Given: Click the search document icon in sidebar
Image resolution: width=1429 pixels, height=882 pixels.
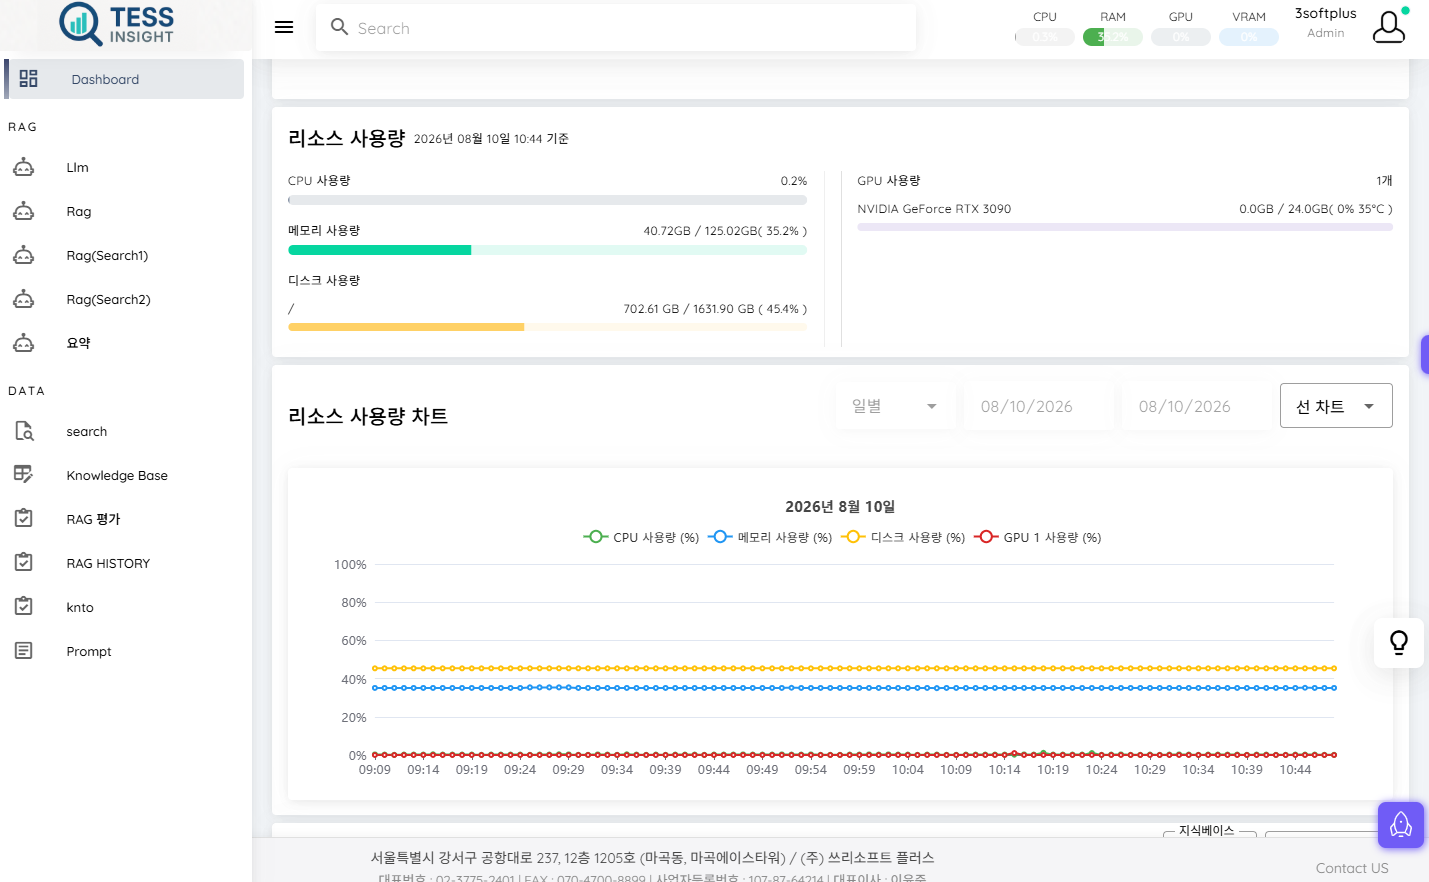Looking at the screenshot, I should [24, 431].
